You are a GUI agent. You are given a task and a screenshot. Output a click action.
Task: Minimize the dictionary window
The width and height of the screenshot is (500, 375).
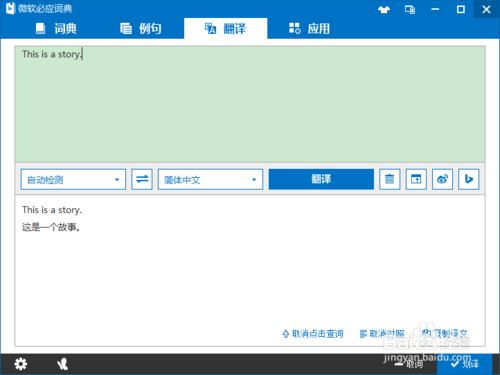pos(435,9)
